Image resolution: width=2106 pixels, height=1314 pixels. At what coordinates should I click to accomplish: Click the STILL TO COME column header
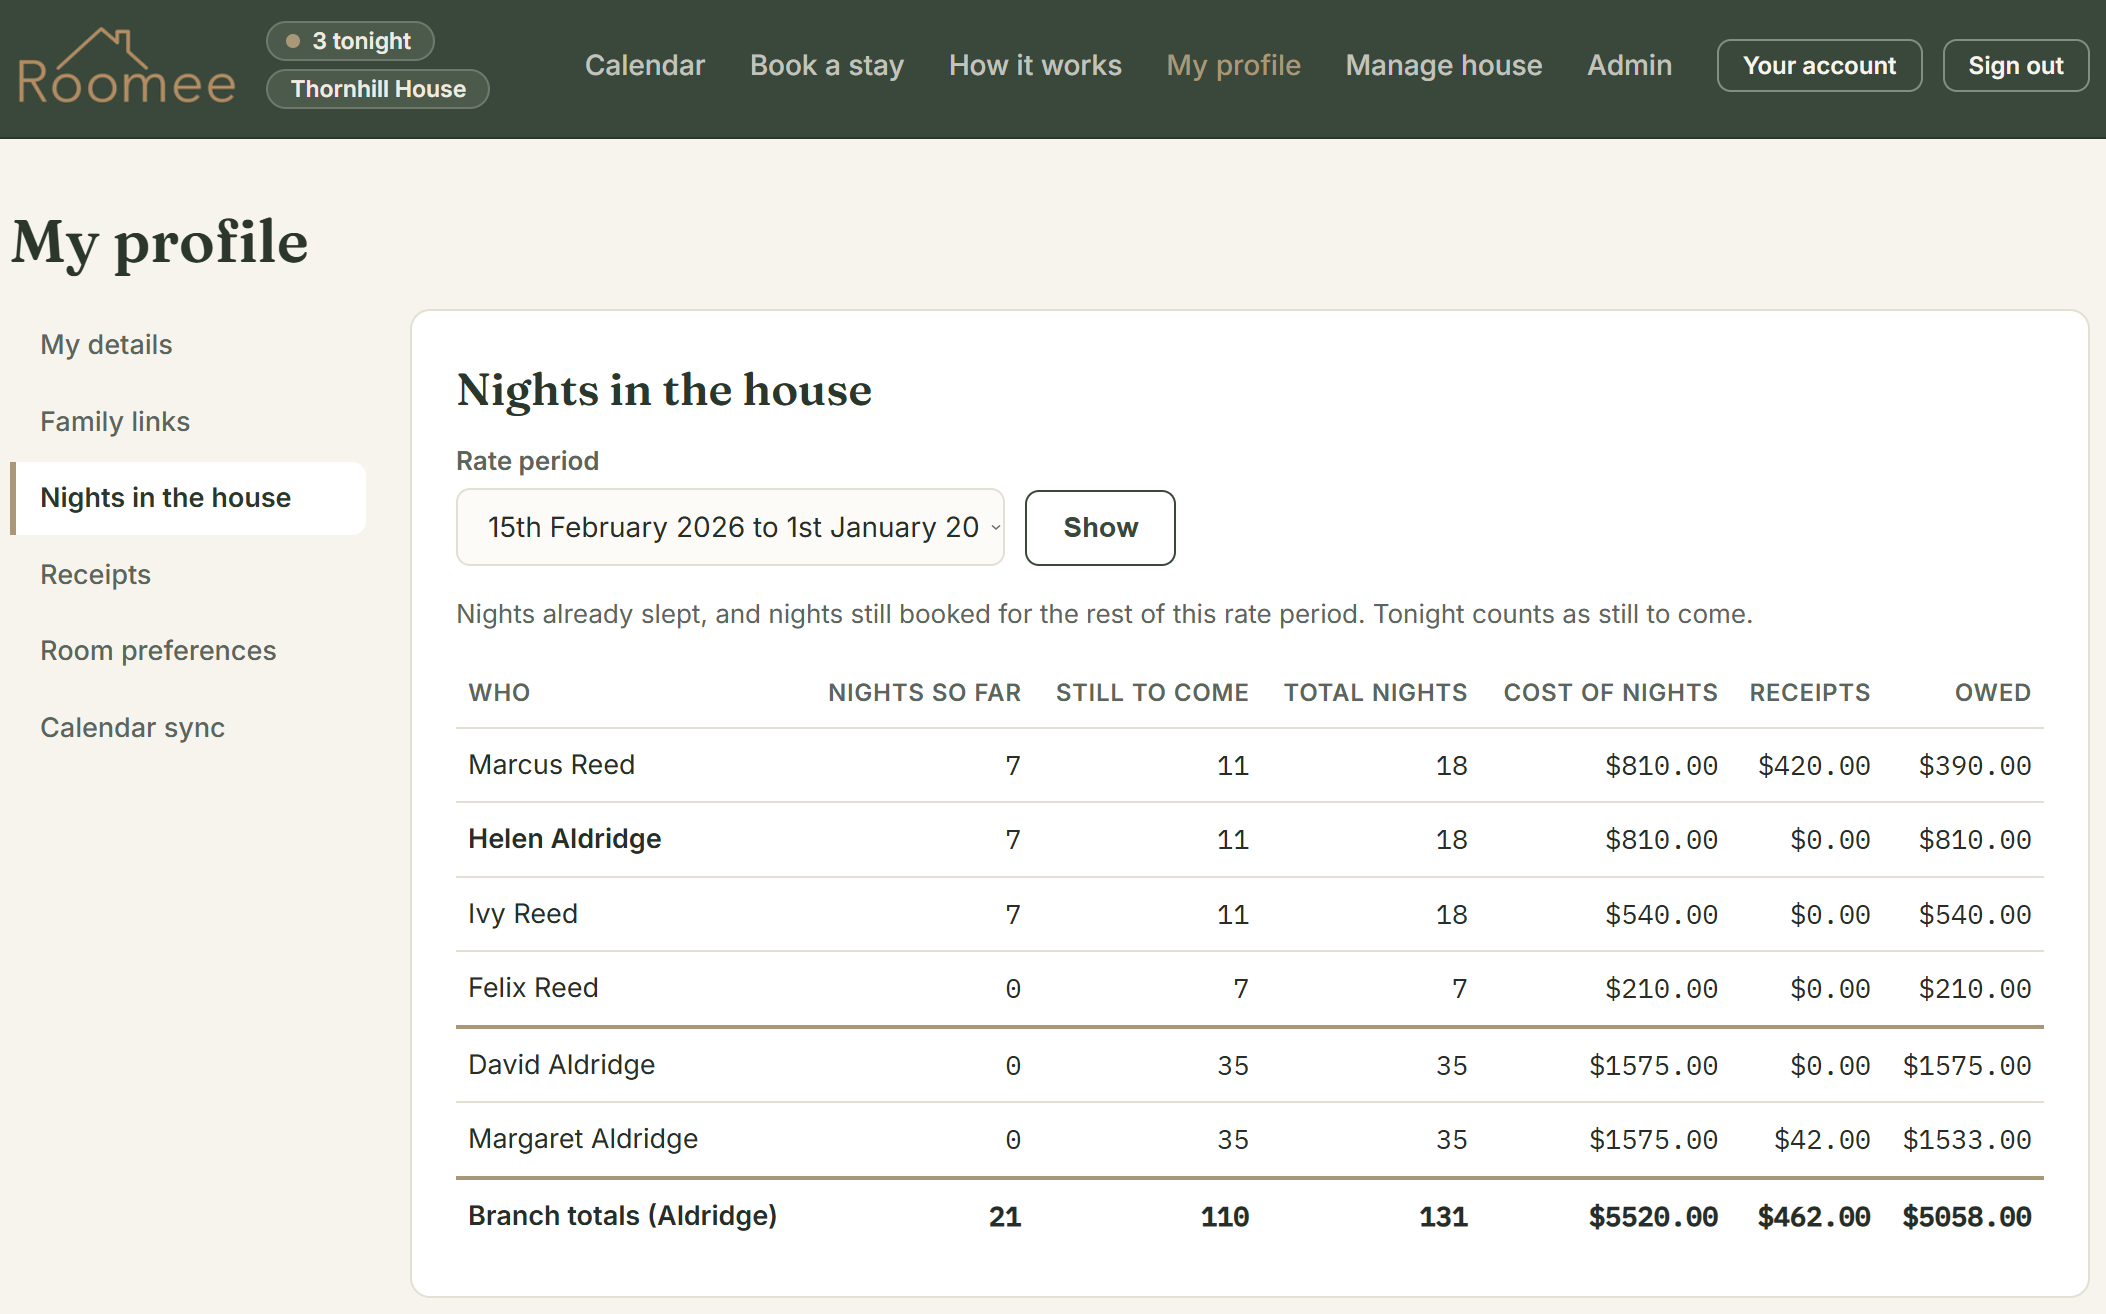pos(1152,693)
